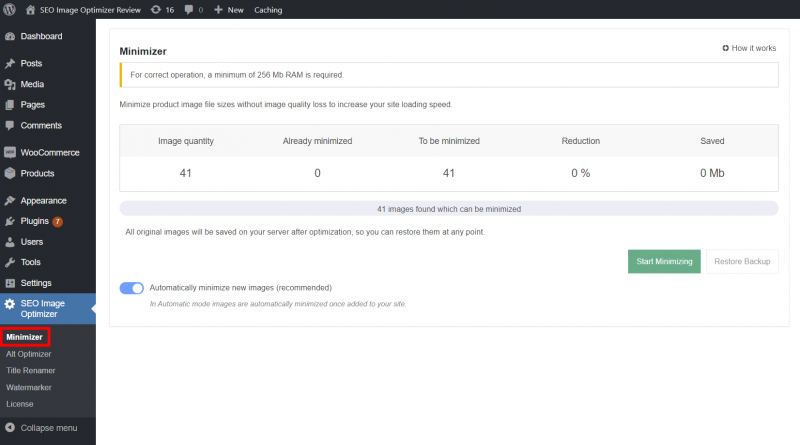Toggle automatic minimizing of new images
The image size is (800, 445).
pyautogui.click(x=132, y=288)
